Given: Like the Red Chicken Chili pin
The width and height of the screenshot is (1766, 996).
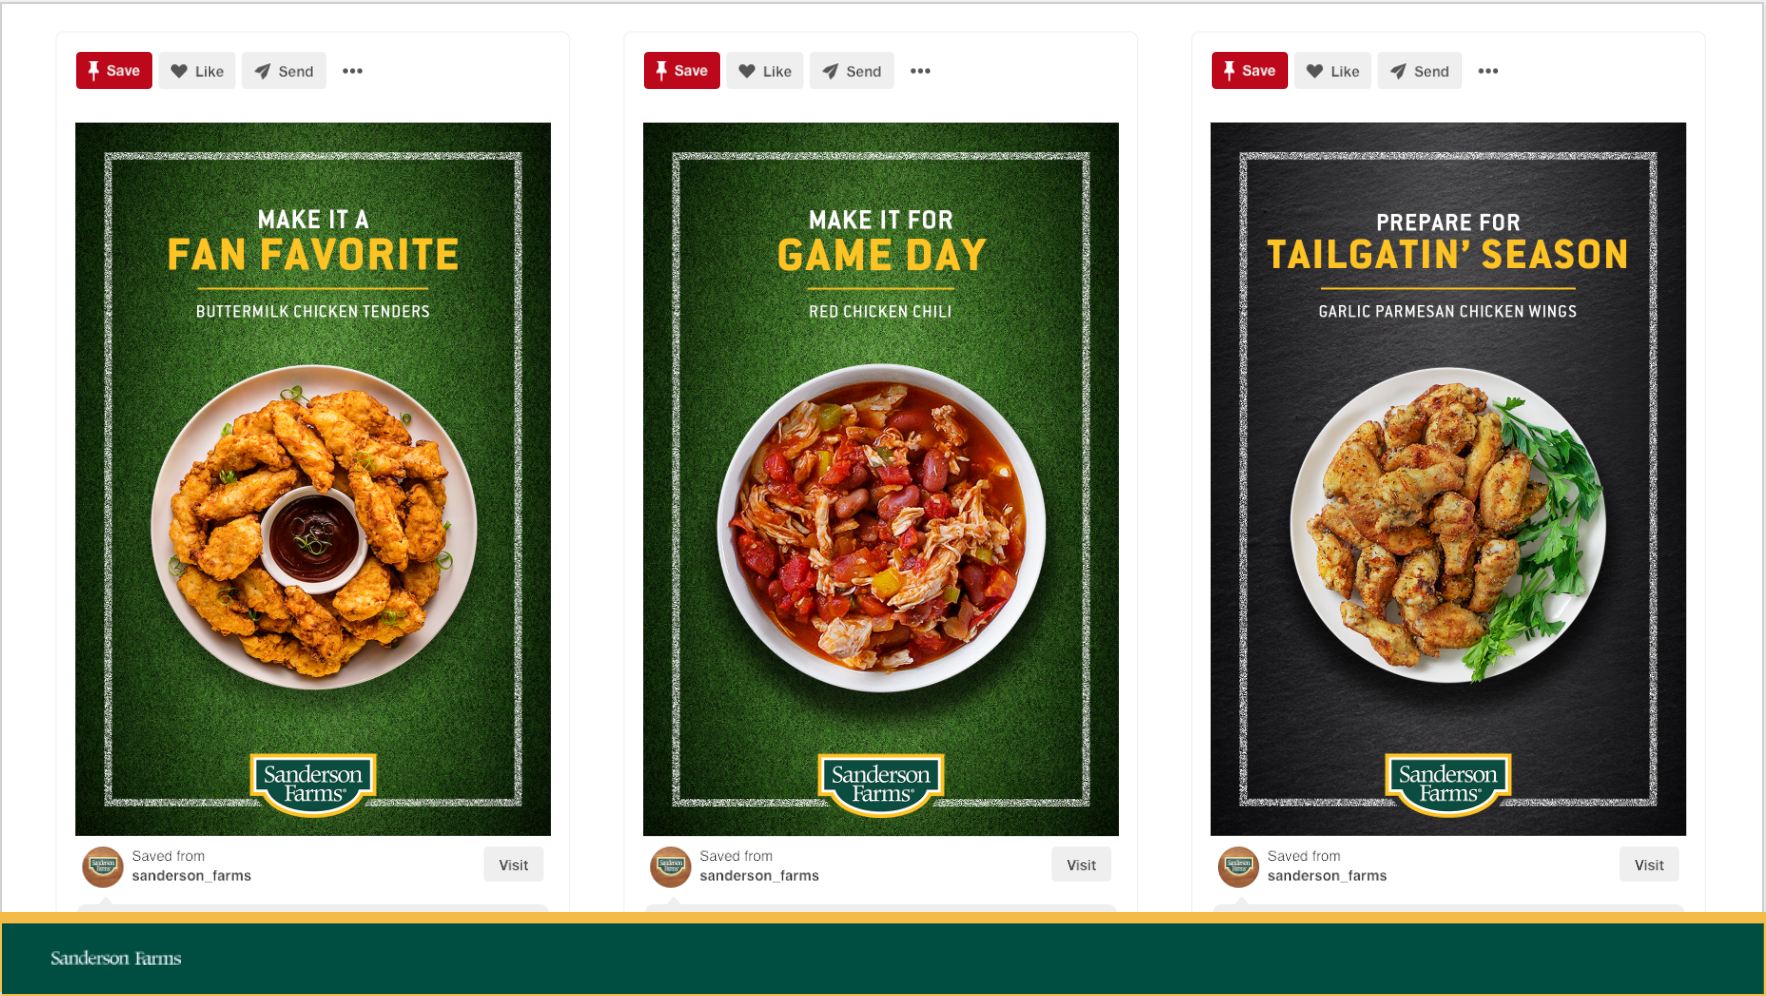Looking at the screenshot, I should coord(765,71).
